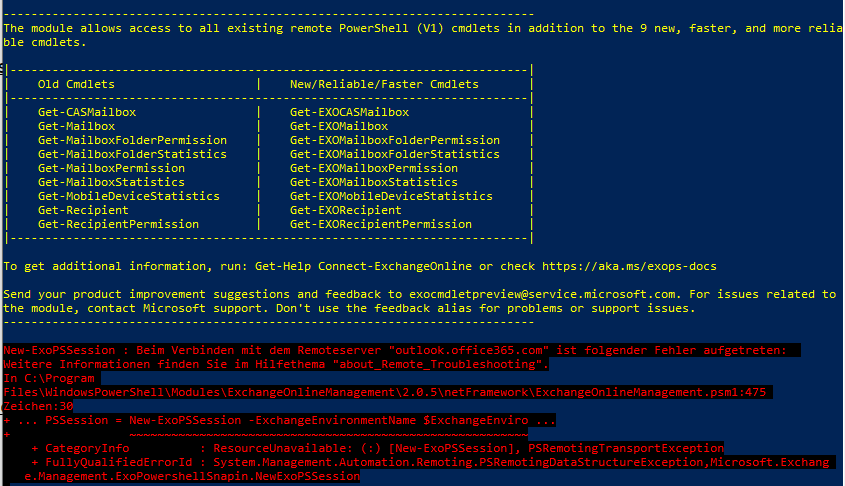Click the Get-CASMailbox old cmdlet
This screenshot has height=486, width=845.
tap(86, 113)
